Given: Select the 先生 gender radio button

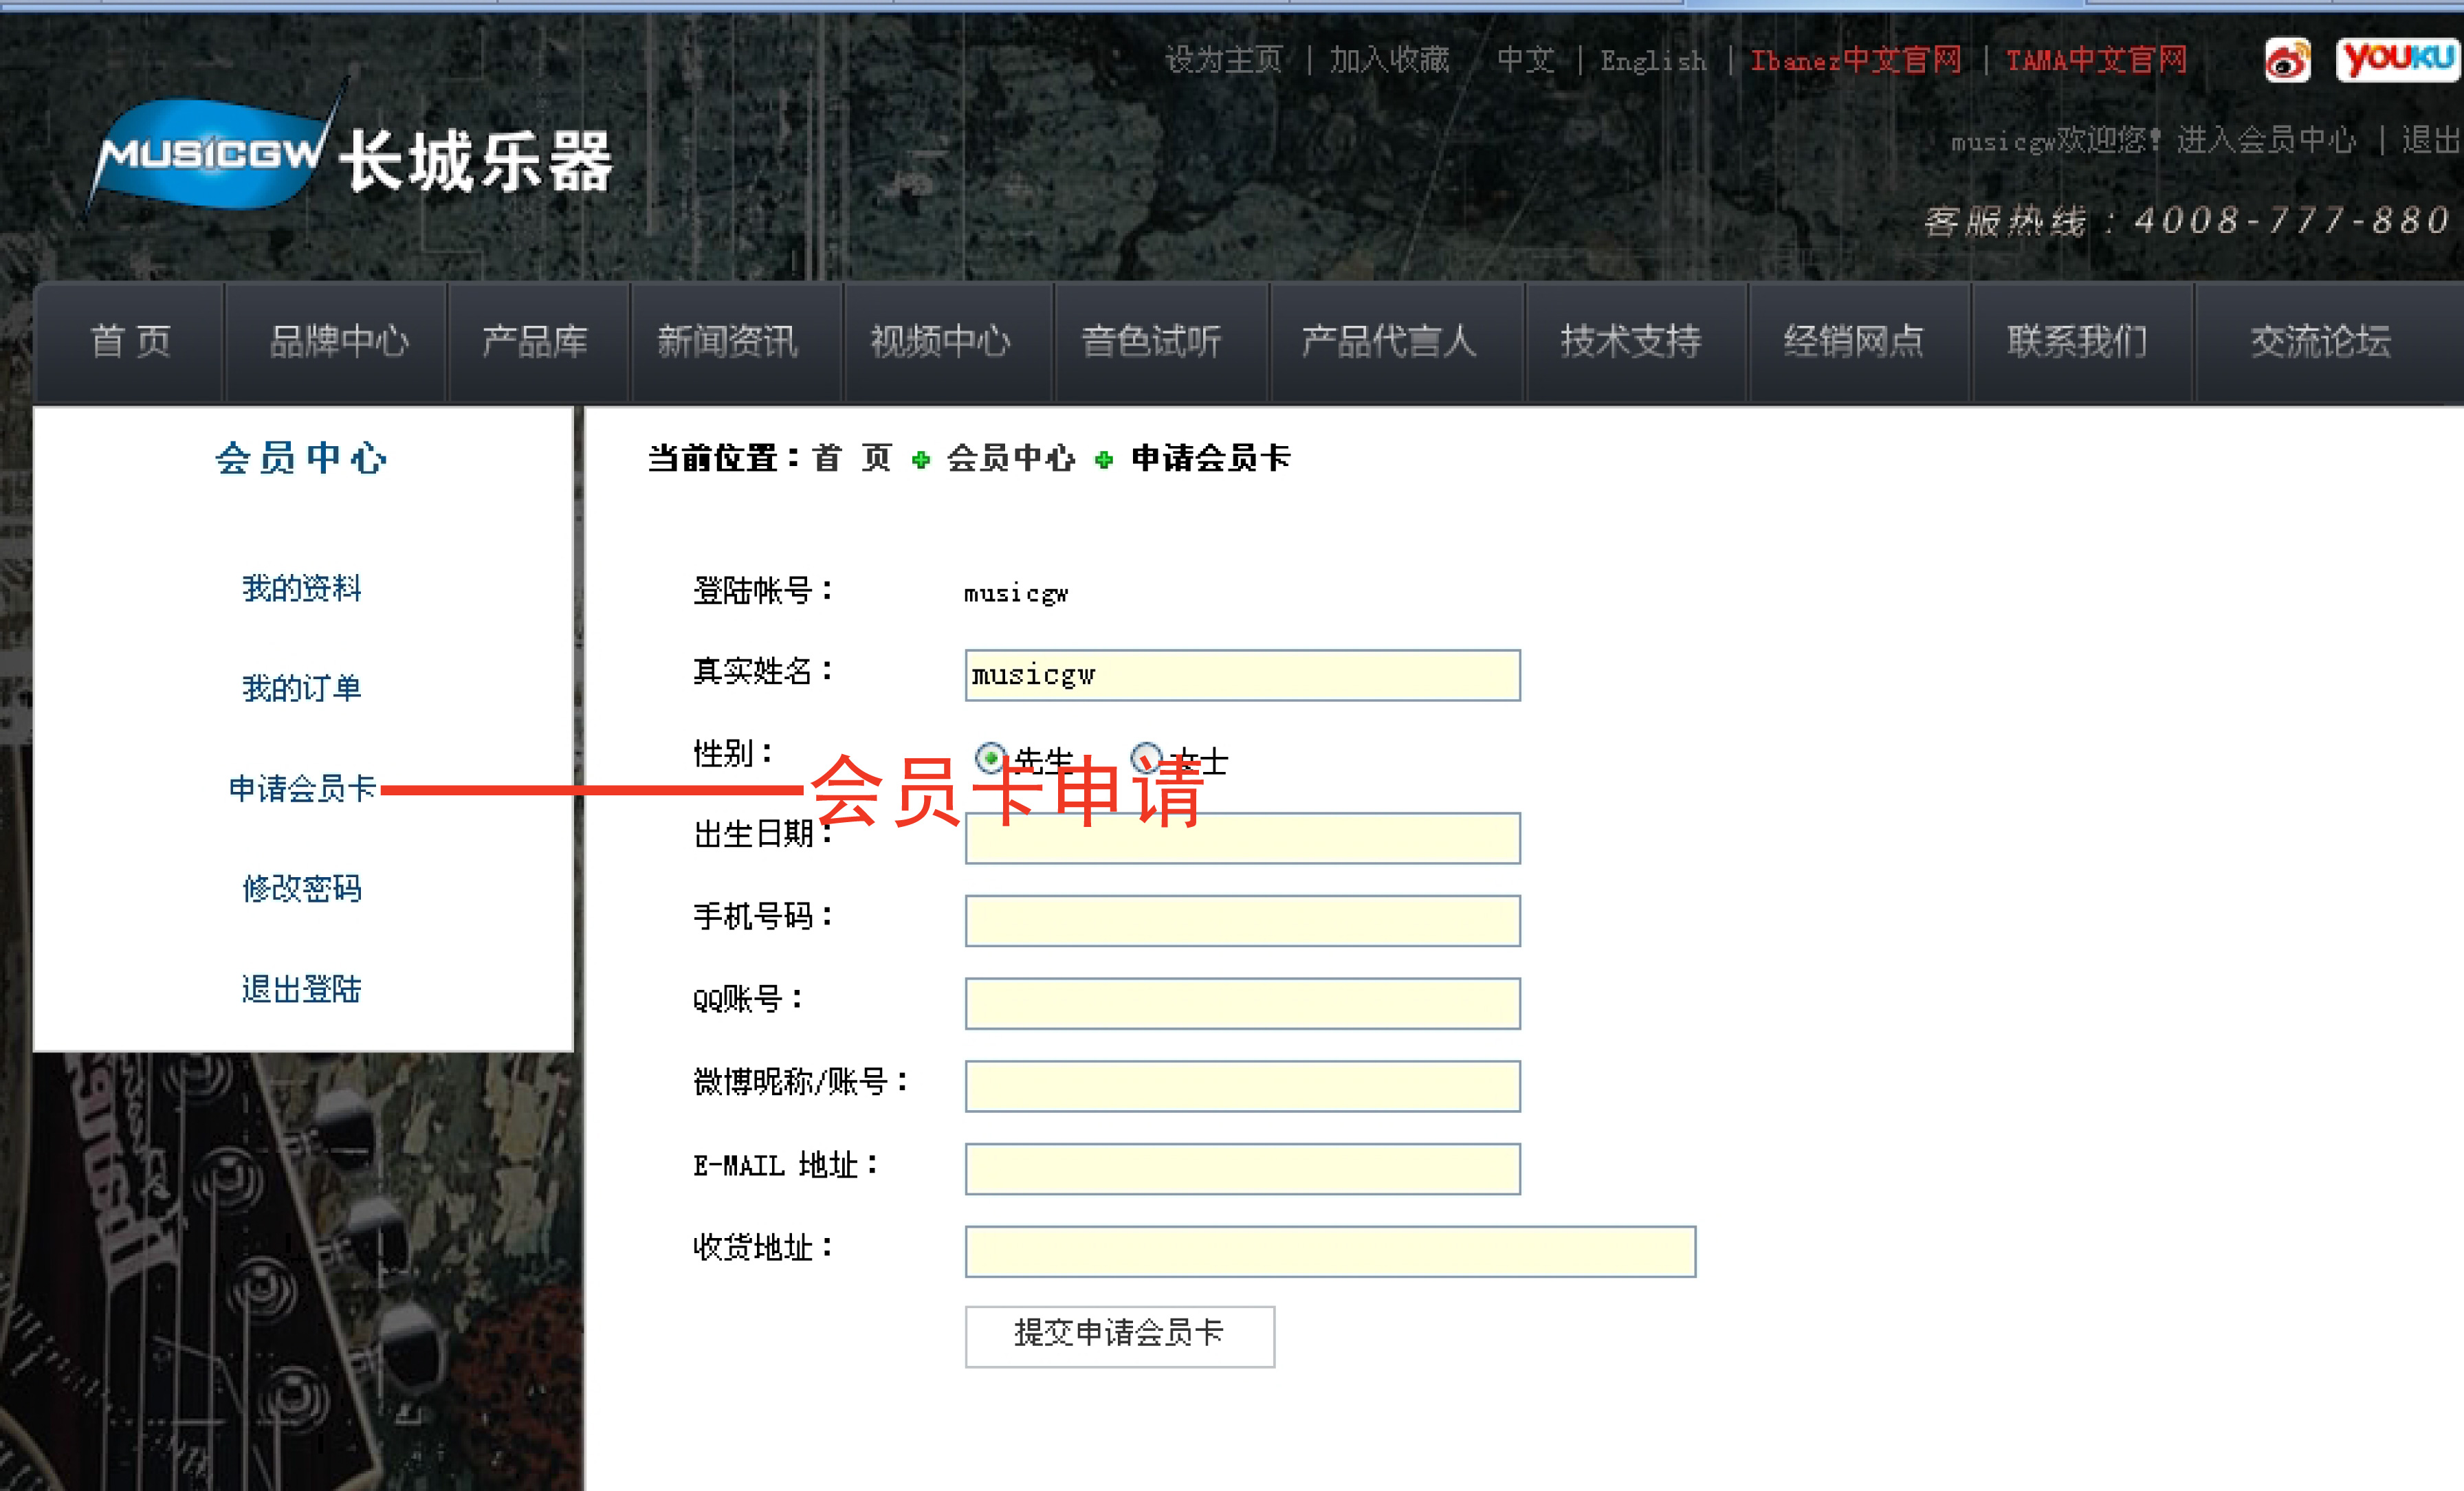Looking at the screenshot, I should (990, 758).
